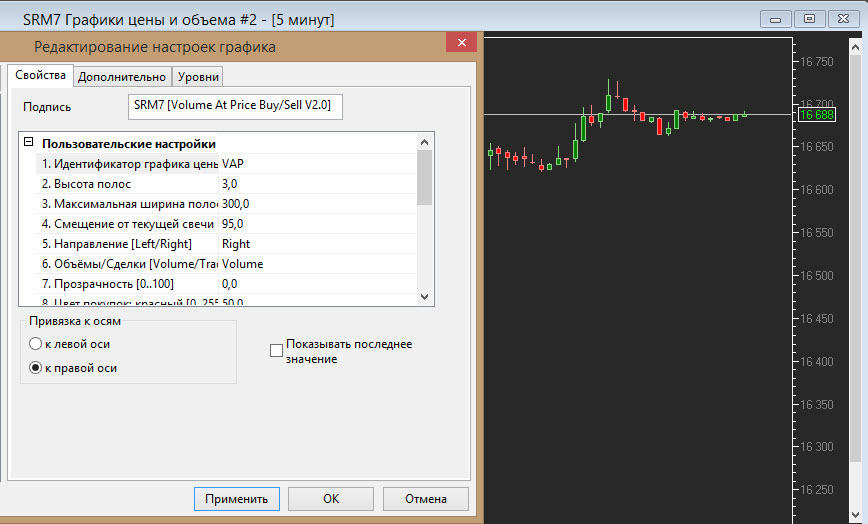Collapse the Пользовательские настройки group
Viewport: 868px width, 524px height.
click(x=28, y=143)
